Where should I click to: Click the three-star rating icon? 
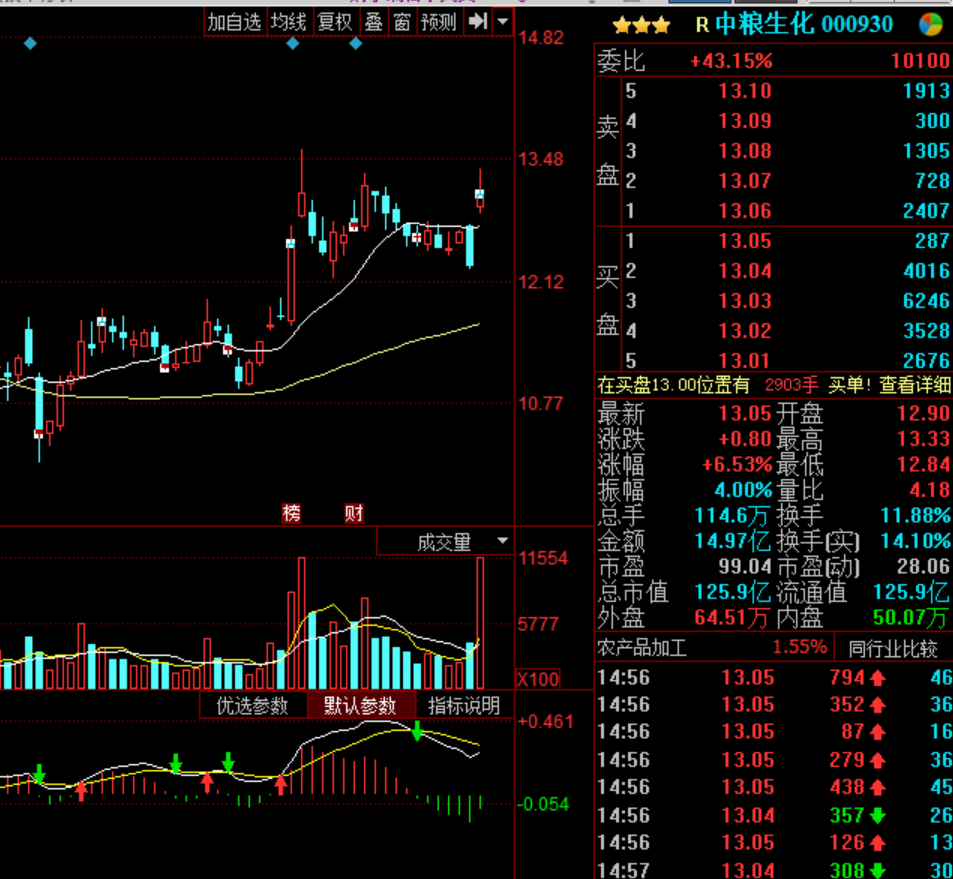(x=642, y=25)
